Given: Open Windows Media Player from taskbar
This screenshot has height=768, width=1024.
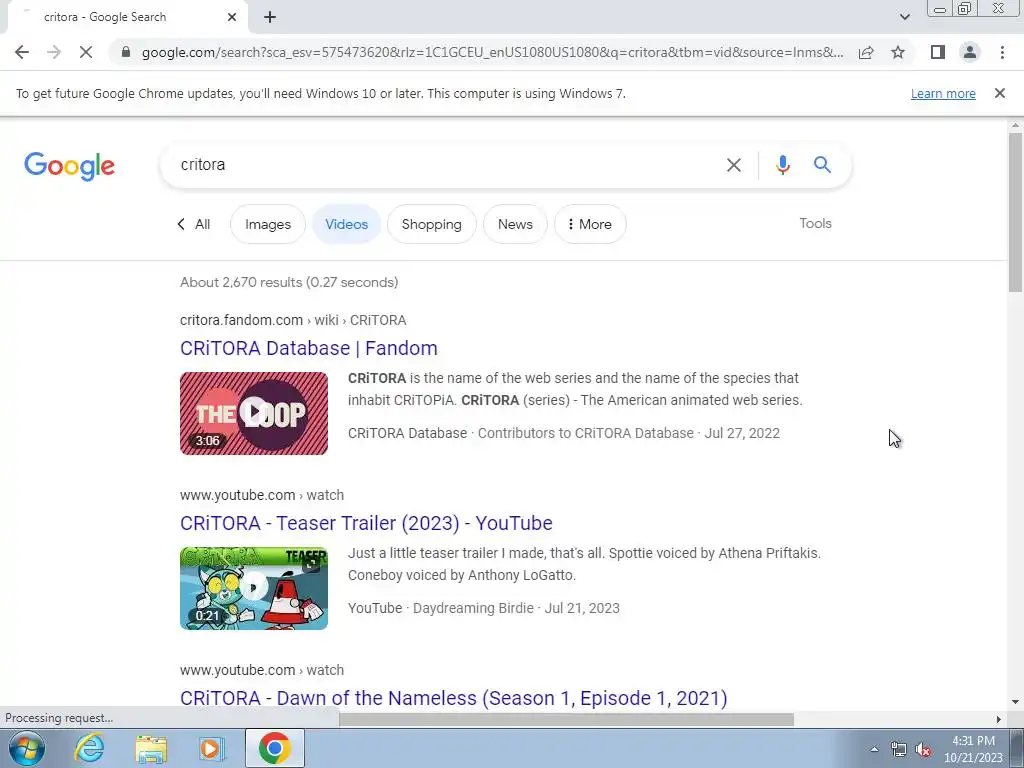Looking at the screenshot, I should pyautogui.click(x=210, y=748).
